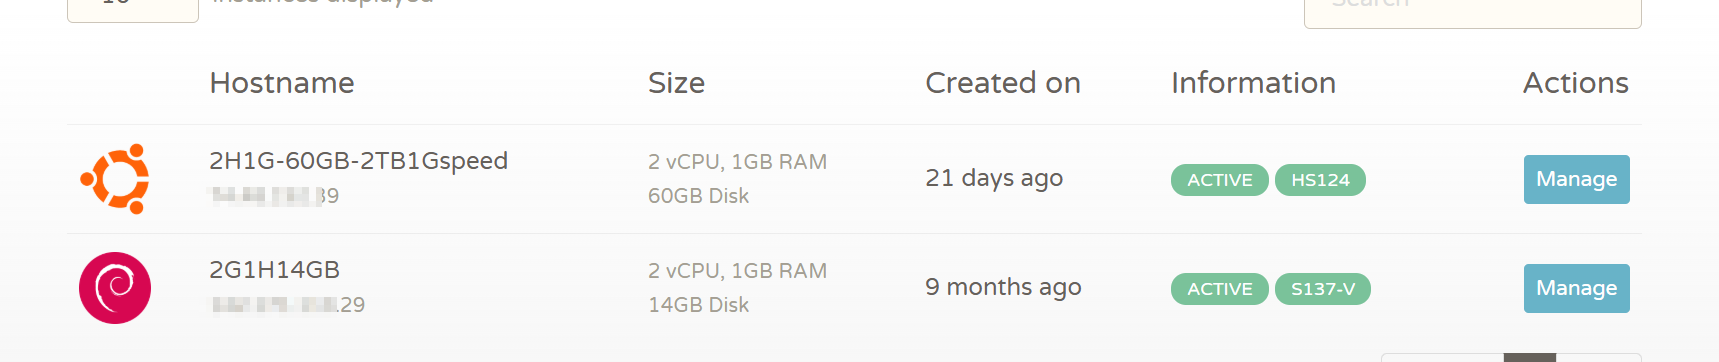The height and width of the screenshot is (362, 1719).
Task: Select the blurred IP ending in 39
Action: tap(274, 196)
